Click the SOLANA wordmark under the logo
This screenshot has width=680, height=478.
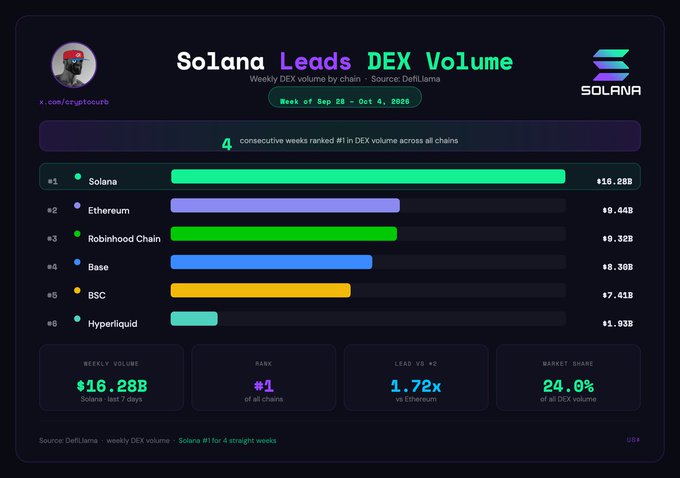click(x=611, y=90)
